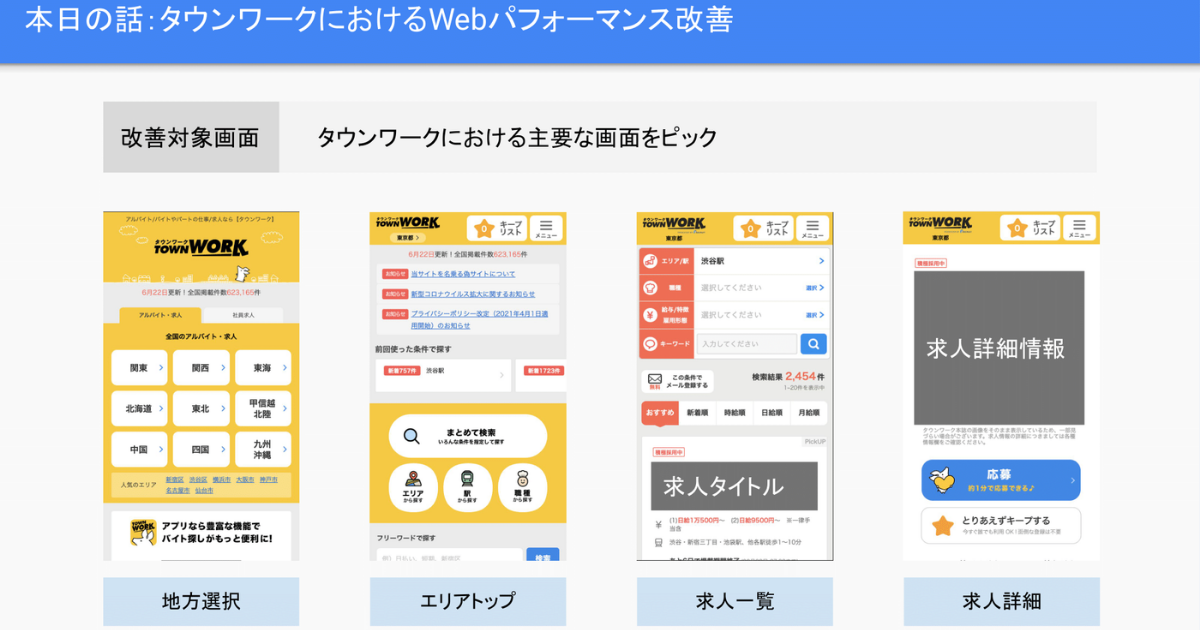Click とりあえずキープする button
Screen dimensions: 1200x630
[1001, 526]
